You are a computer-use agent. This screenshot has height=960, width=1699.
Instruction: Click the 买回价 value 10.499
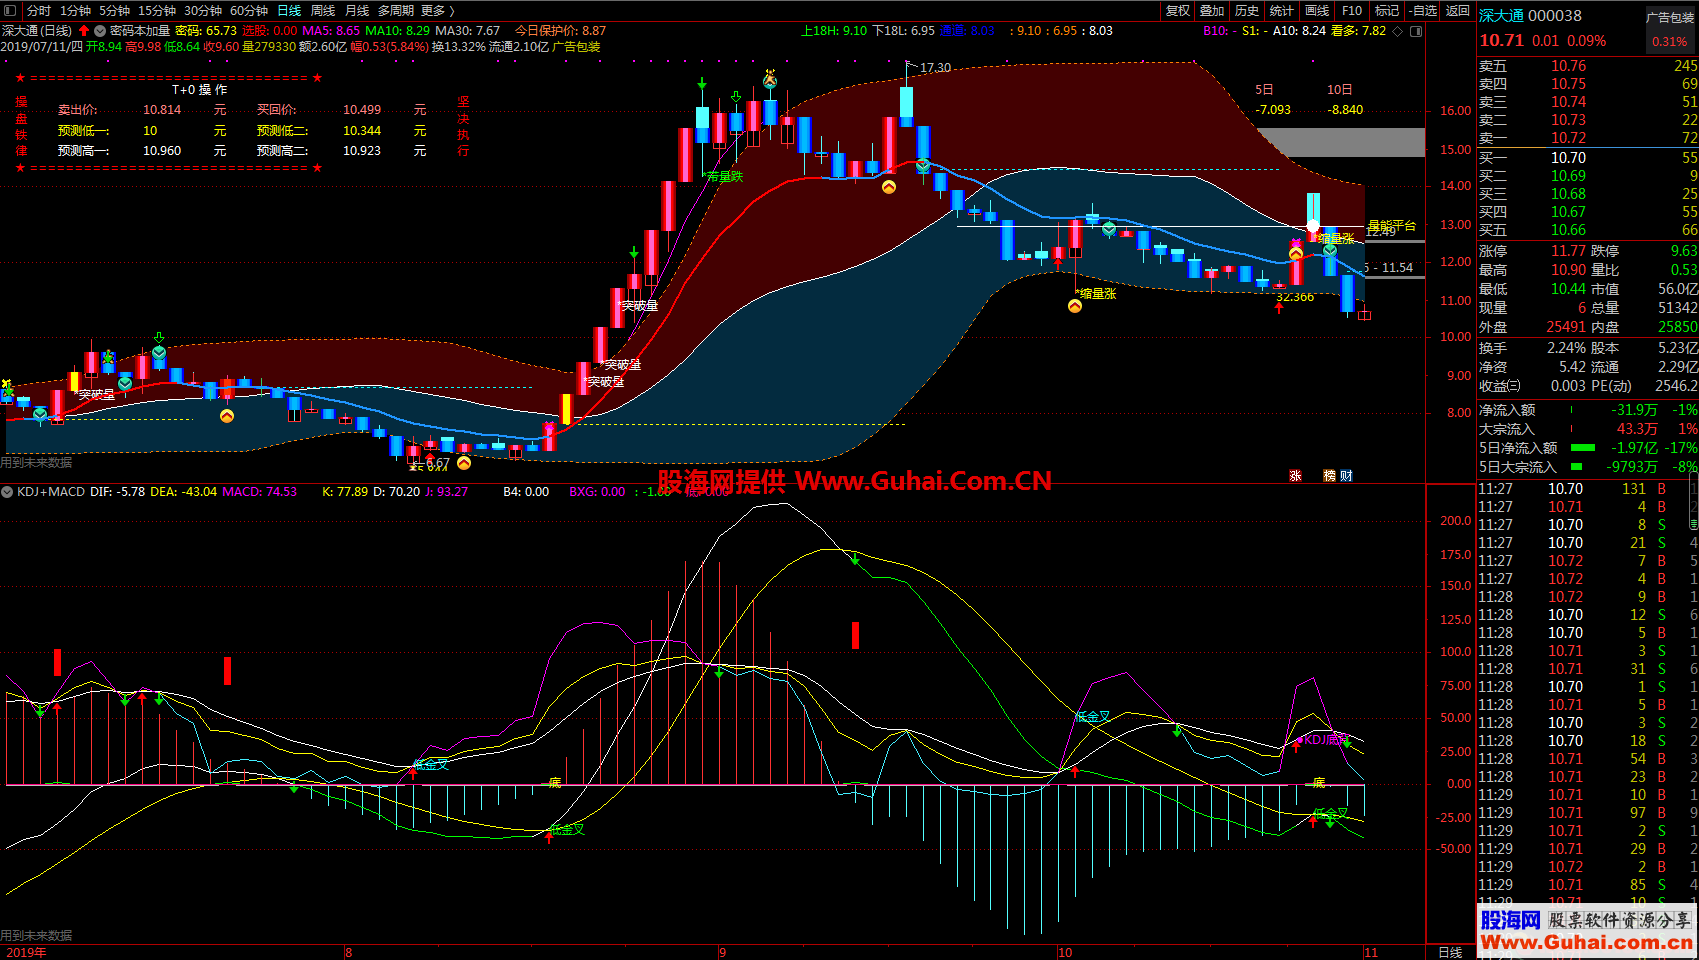[362, 110]
